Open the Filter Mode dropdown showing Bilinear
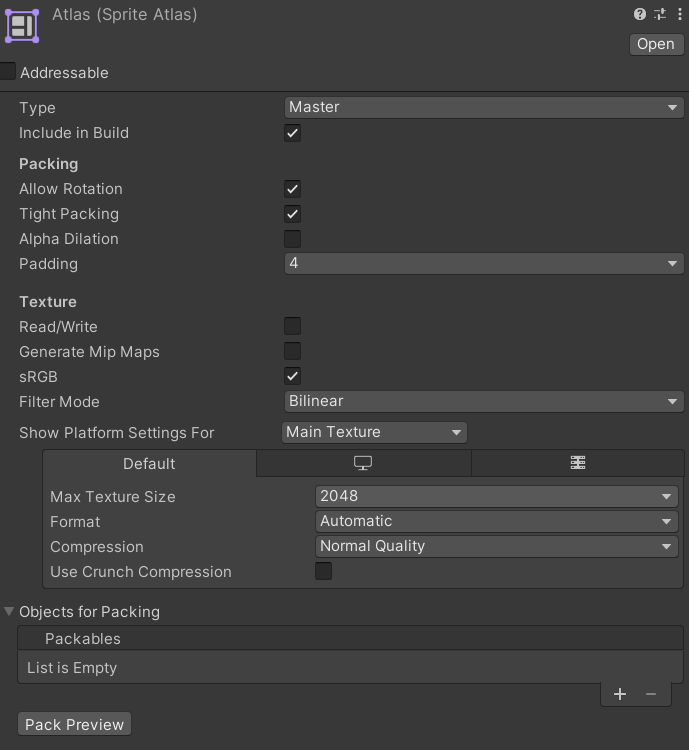This screenshot has width=689, height=750. point(484,401)
